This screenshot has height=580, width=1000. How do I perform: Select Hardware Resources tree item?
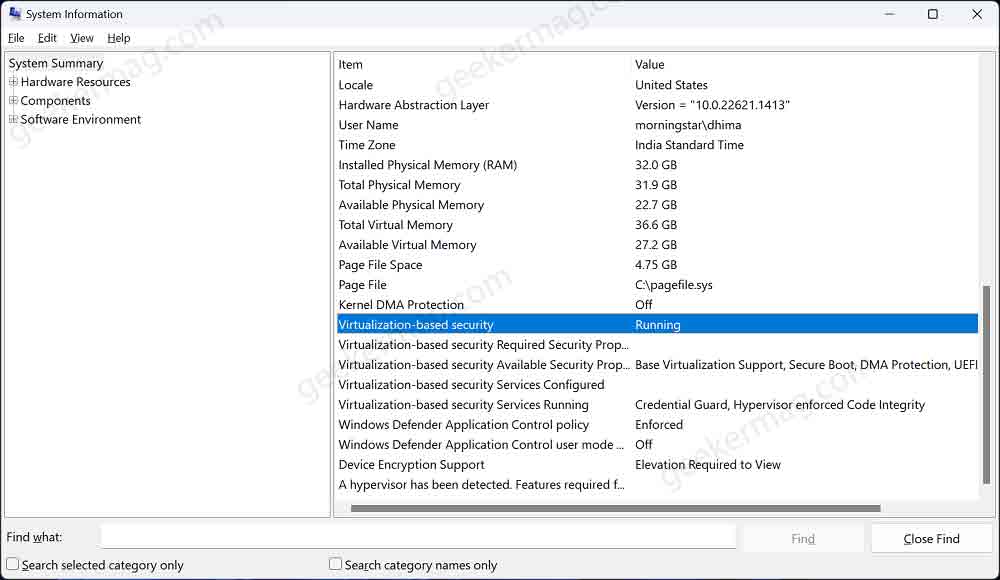coord(75,82)
